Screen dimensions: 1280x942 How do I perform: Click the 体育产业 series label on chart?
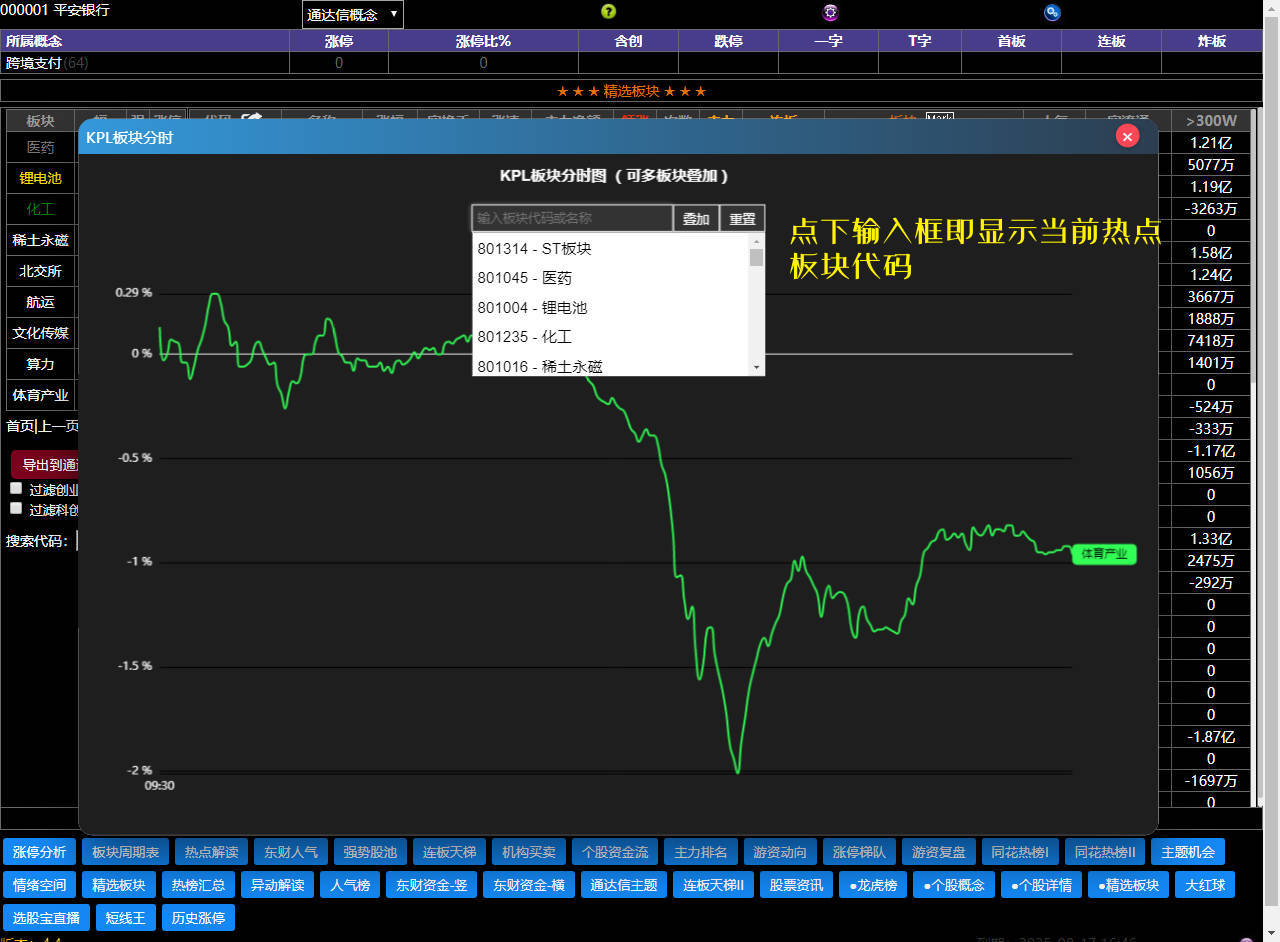point(1104,554)
